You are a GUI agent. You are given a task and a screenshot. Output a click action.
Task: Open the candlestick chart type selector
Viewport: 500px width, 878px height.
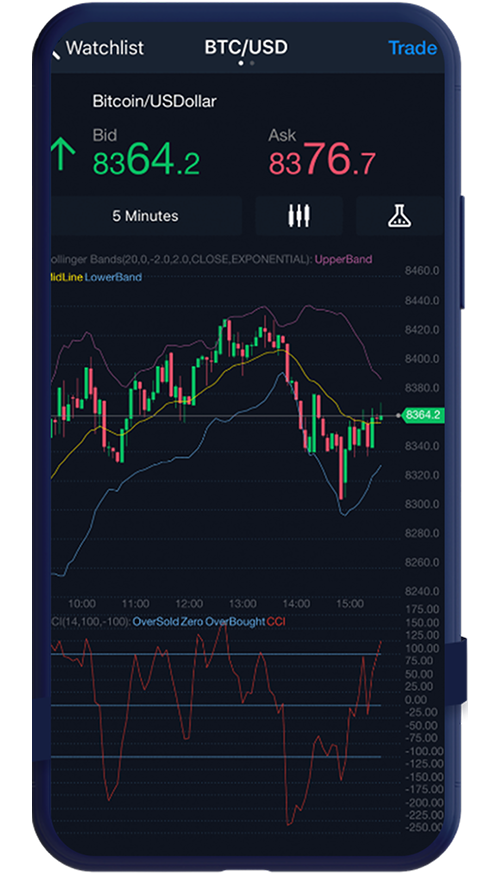pos(299,216)
